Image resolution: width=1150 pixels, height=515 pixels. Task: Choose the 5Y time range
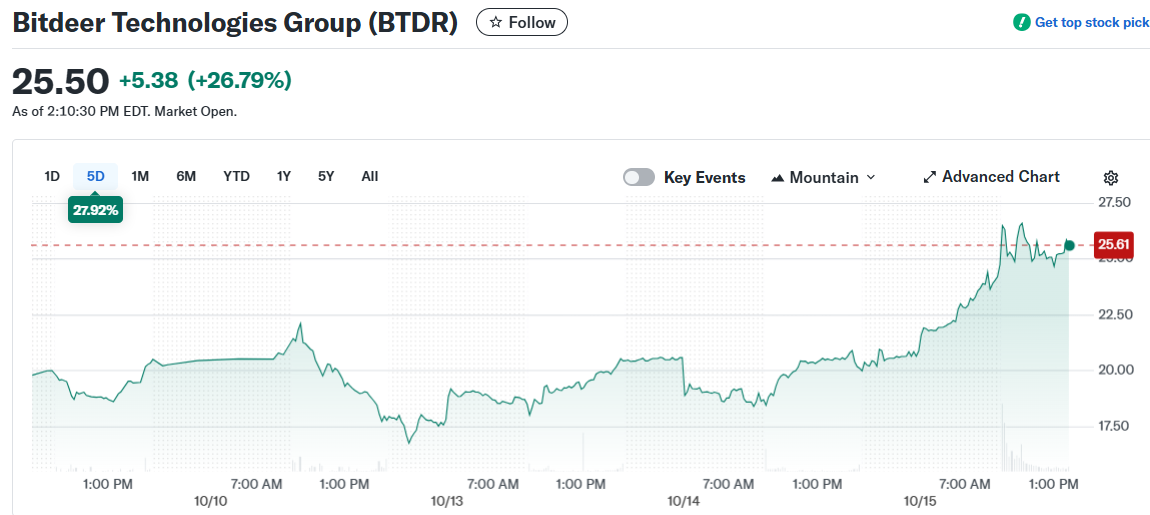click(326, 176)
